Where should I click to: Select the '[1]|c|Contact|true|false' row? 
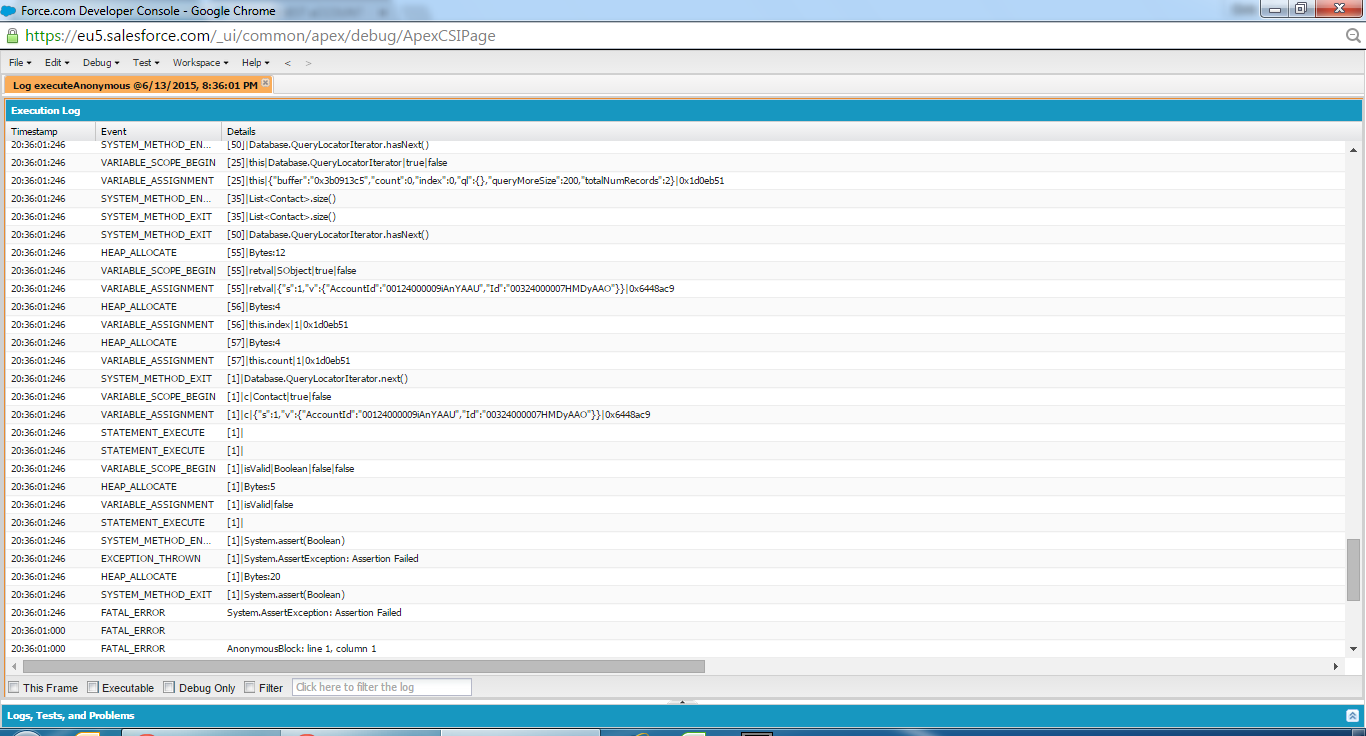coord(676,396)
